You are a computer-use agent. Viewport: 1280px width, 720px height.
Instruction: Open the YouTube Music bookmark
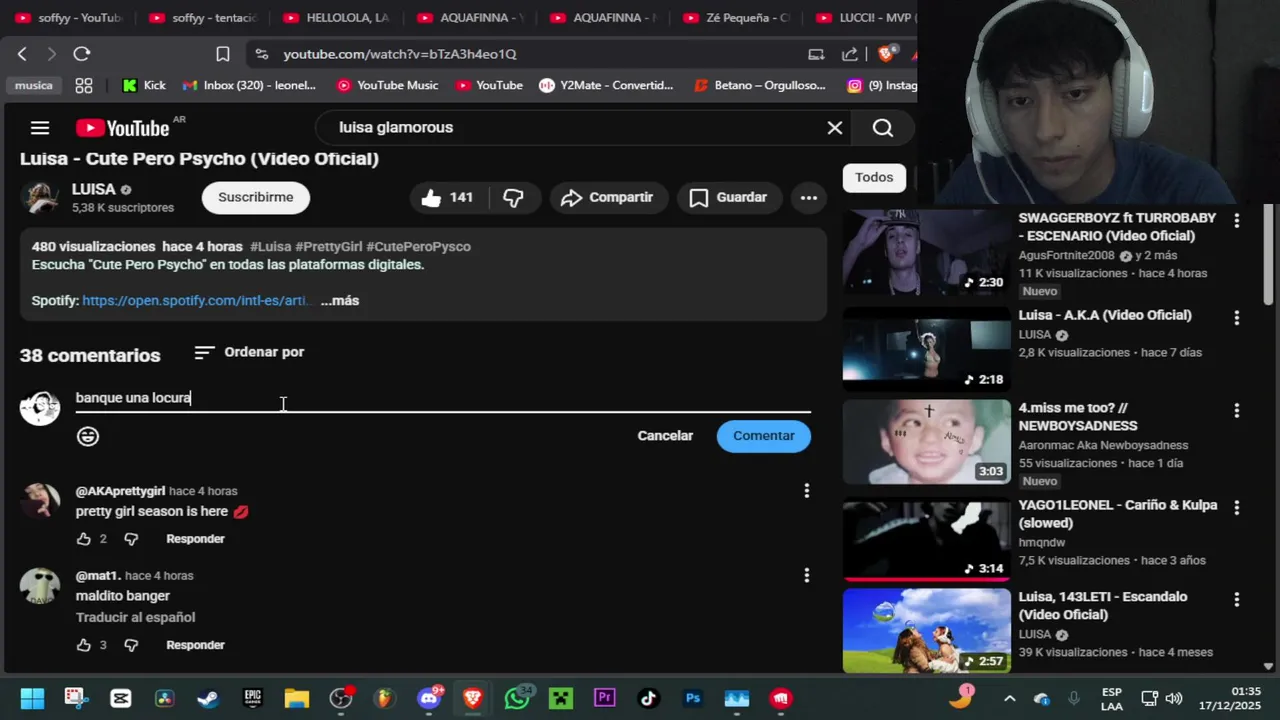387,85
